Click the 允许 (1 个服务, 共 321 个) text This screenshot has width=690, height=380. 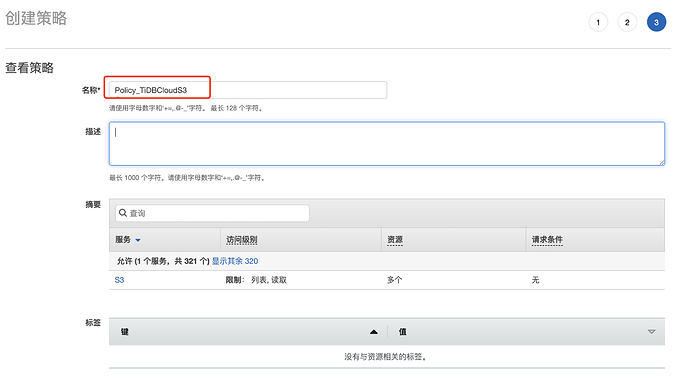[x=163, y=261]
